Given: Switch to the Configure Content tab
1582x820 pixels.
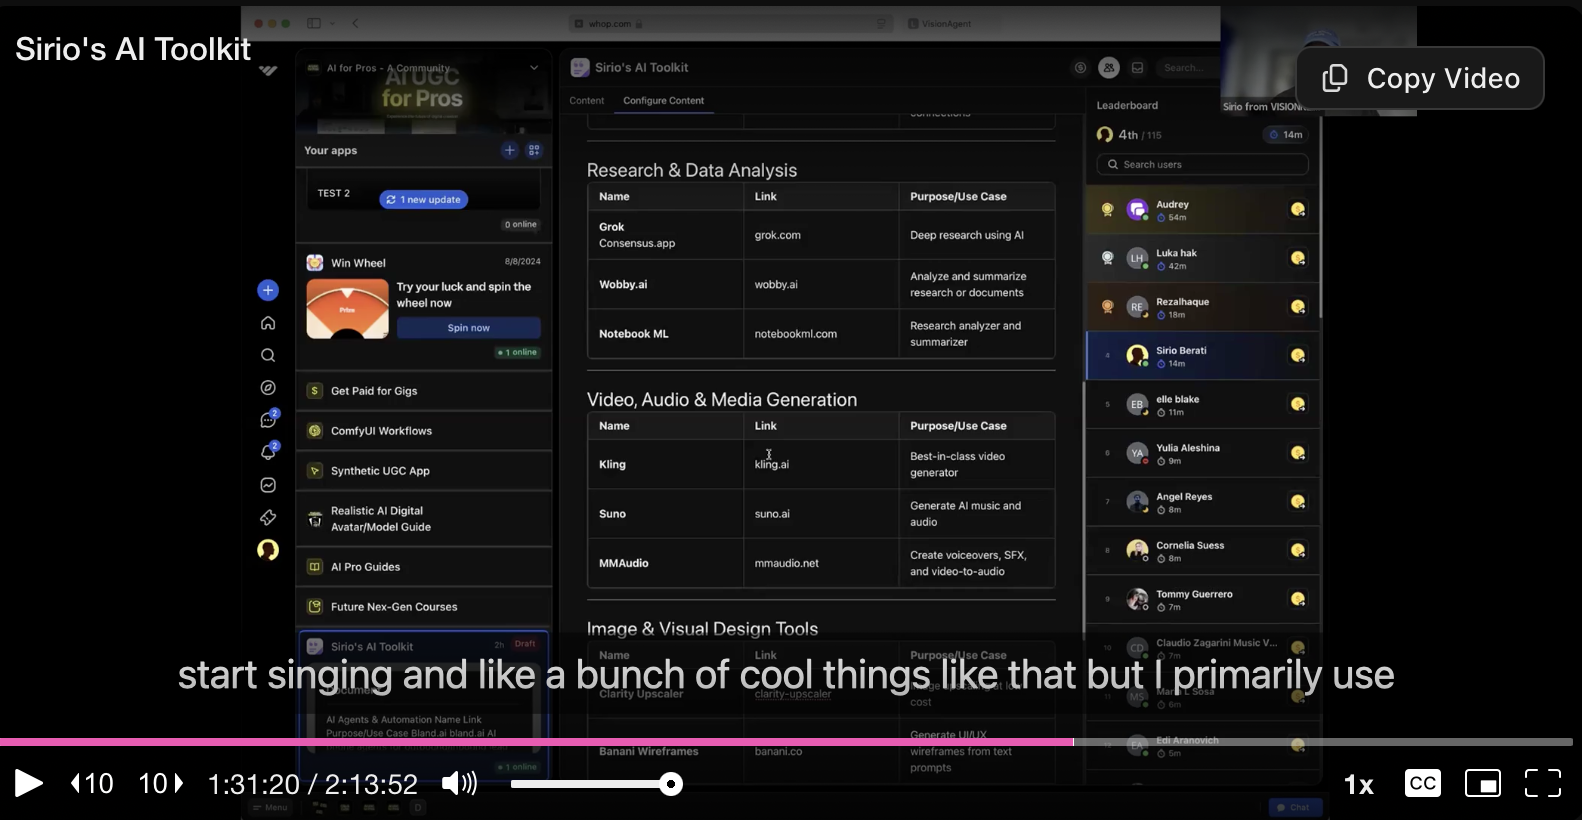Looking at the screenshot, I should [x=663, y=101].
